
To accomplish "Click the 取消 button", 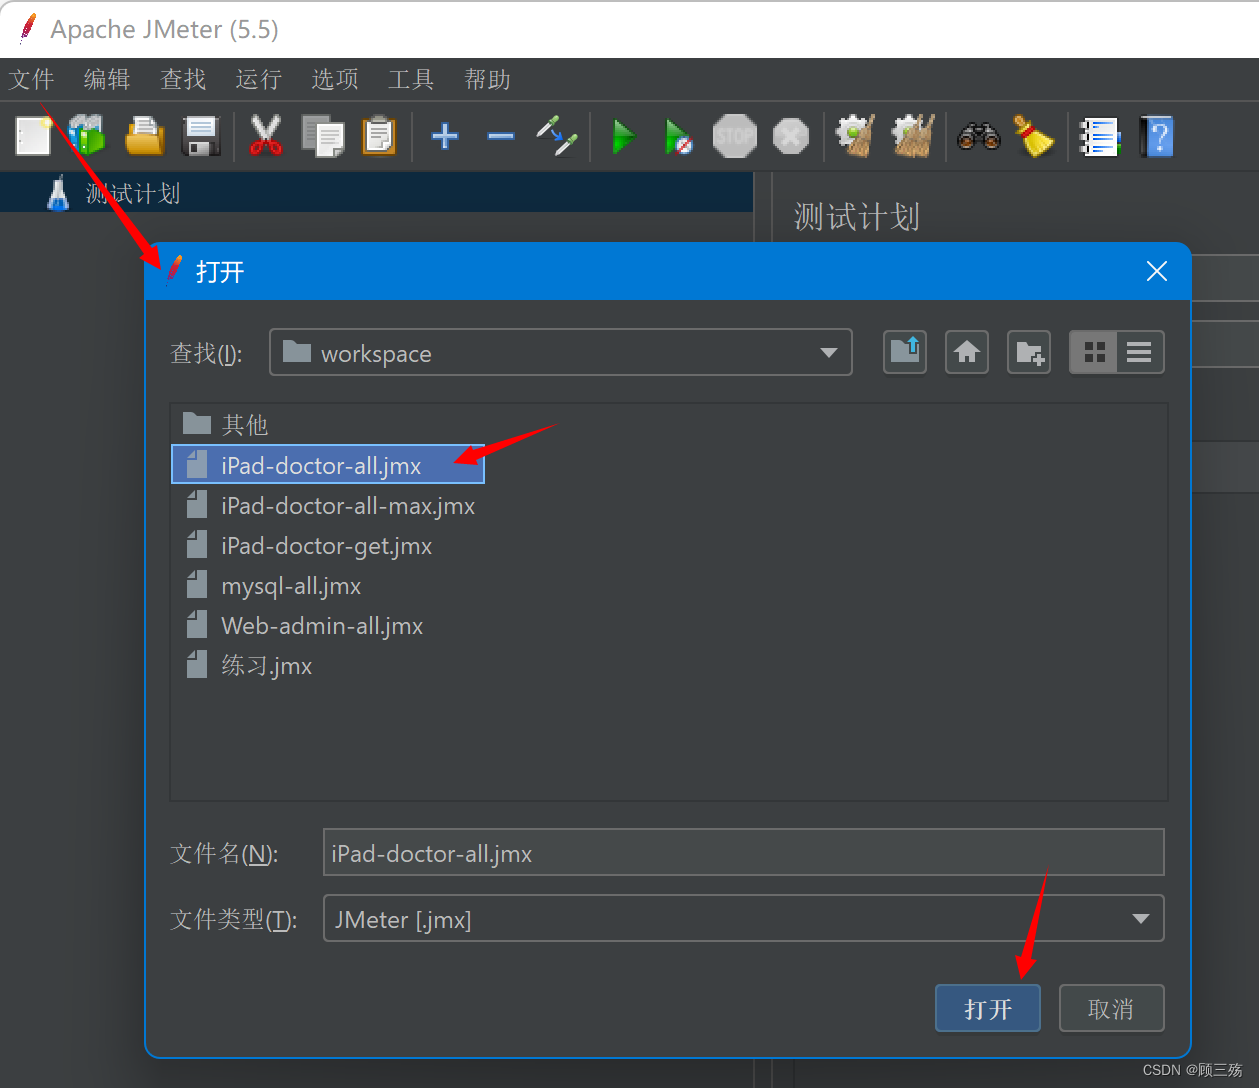I will 1111,1008.
